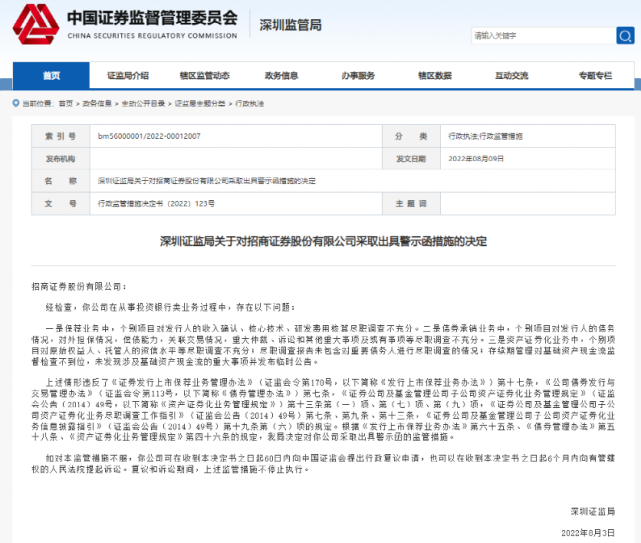The image size is (641, 543).
Task: Go to the 专题专栏 menu
Action: [x=588, y=76]
